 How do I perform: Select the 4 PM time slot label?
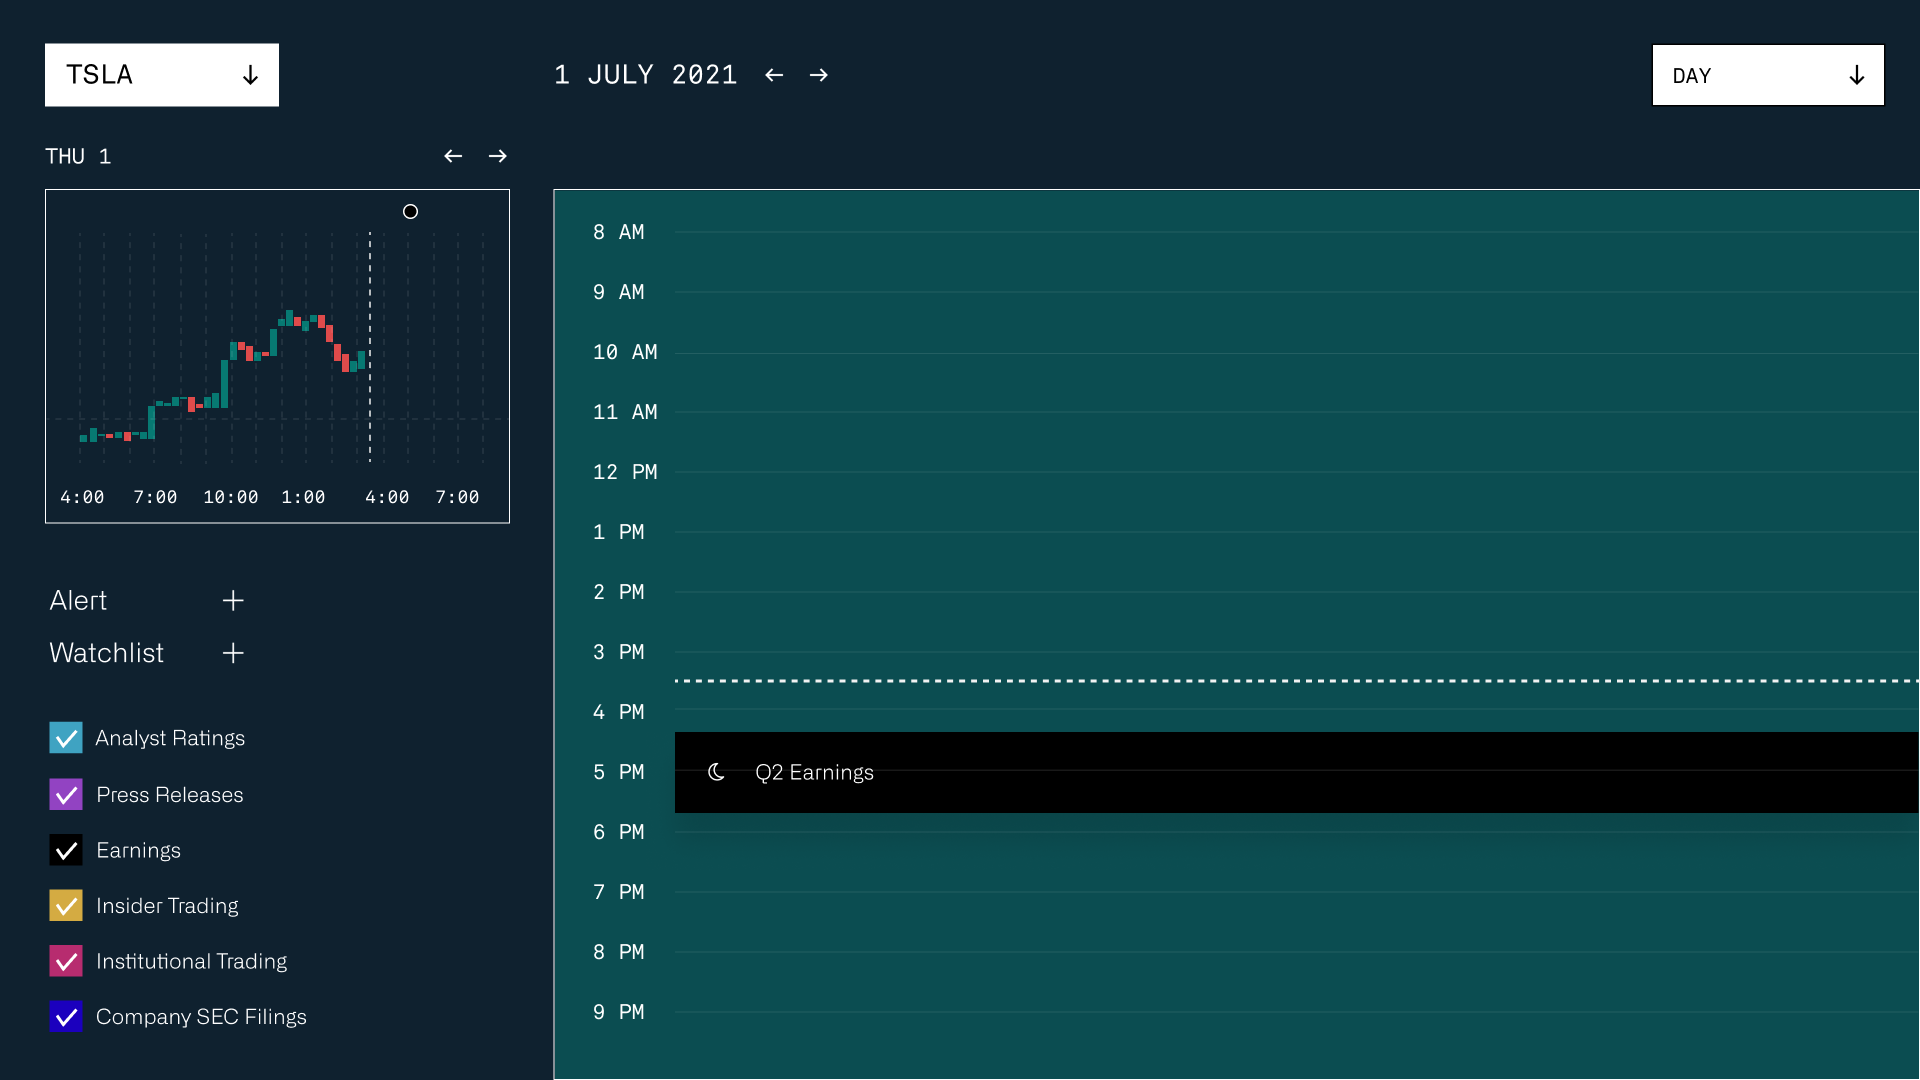point(618,712)
